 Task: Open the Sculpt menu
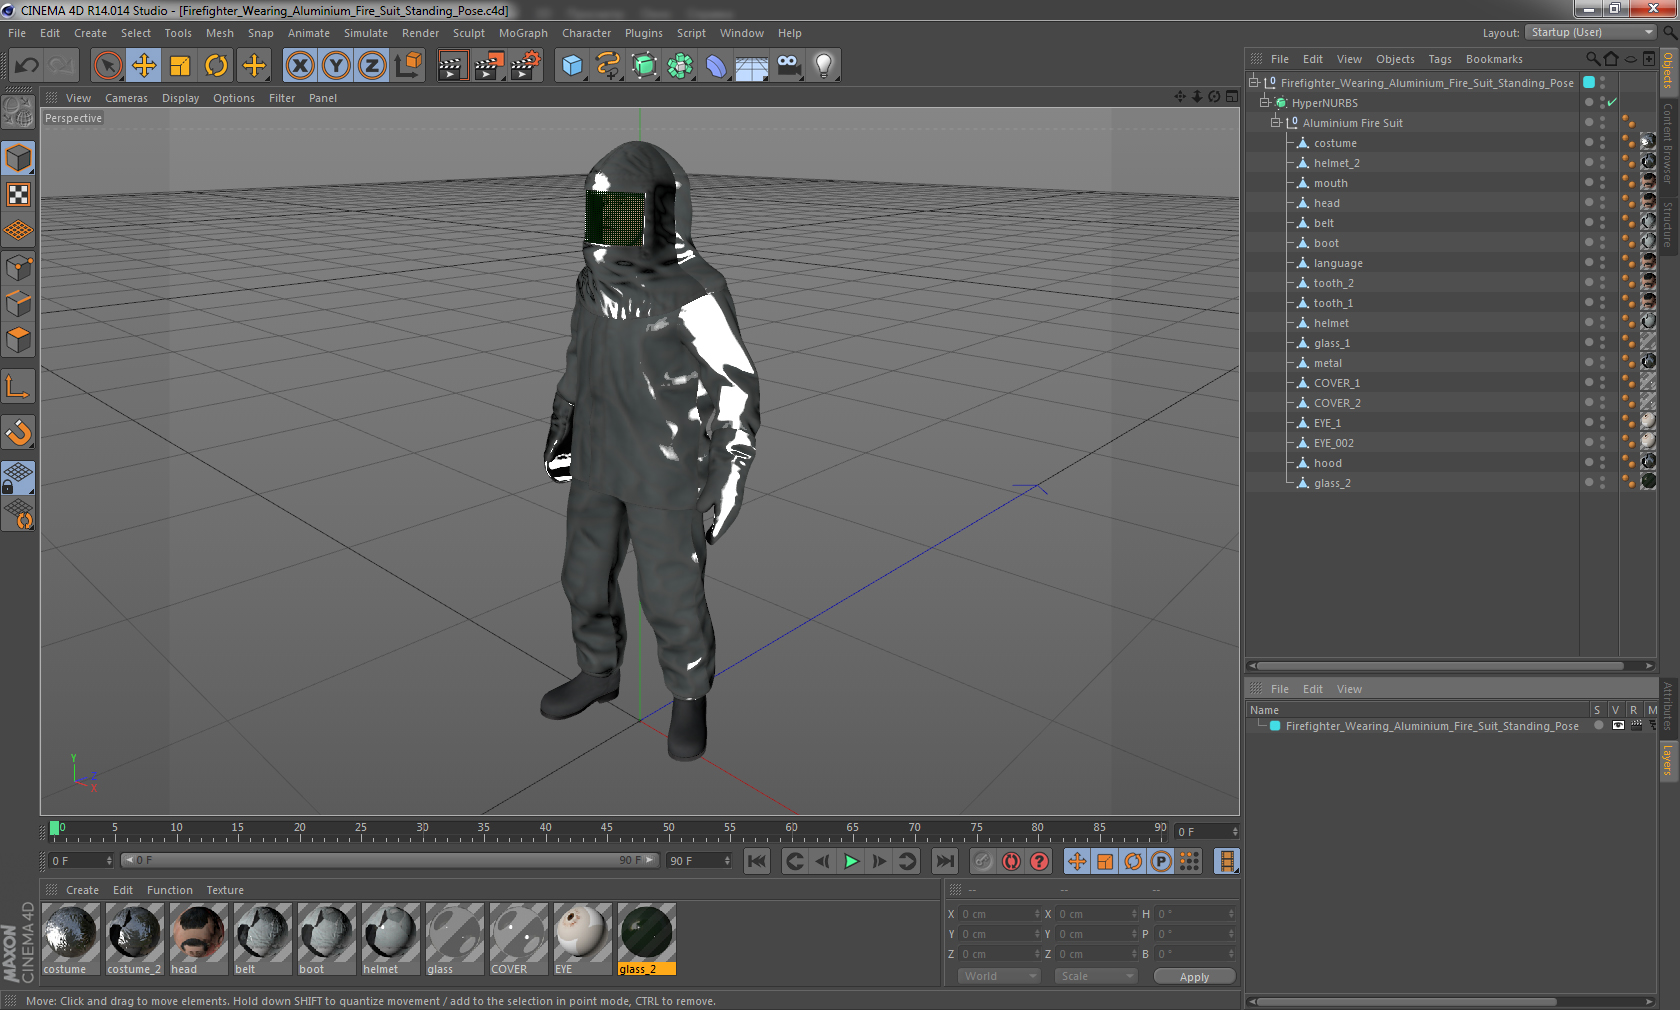[468, 33]
